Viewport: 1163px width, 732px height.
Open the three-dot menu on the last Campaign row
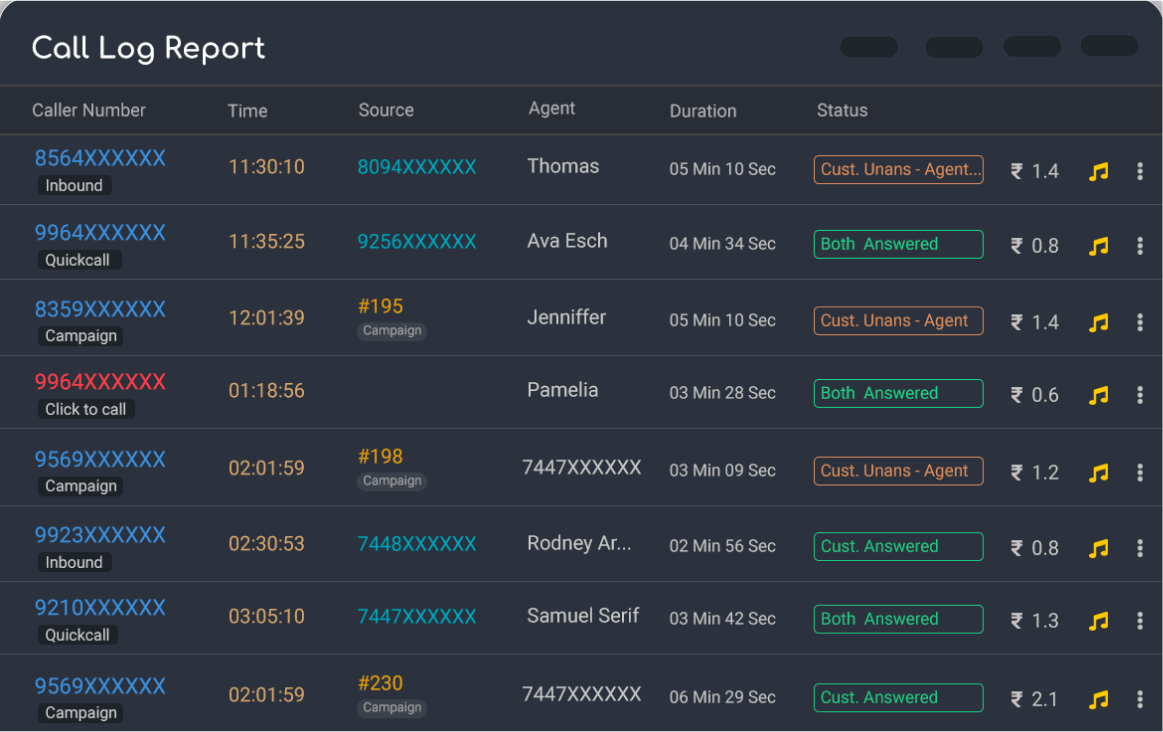pyautogui.click(x=1140, y=699)
